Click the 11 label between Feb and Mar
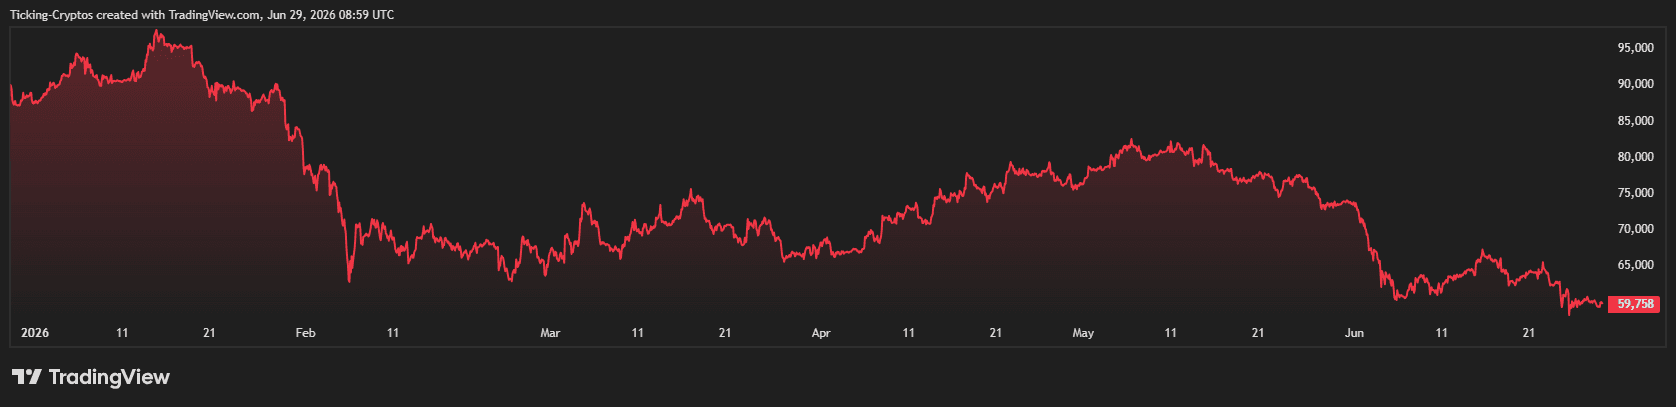The height and width of the screenshot is (407, 1676). coord(393,333)
